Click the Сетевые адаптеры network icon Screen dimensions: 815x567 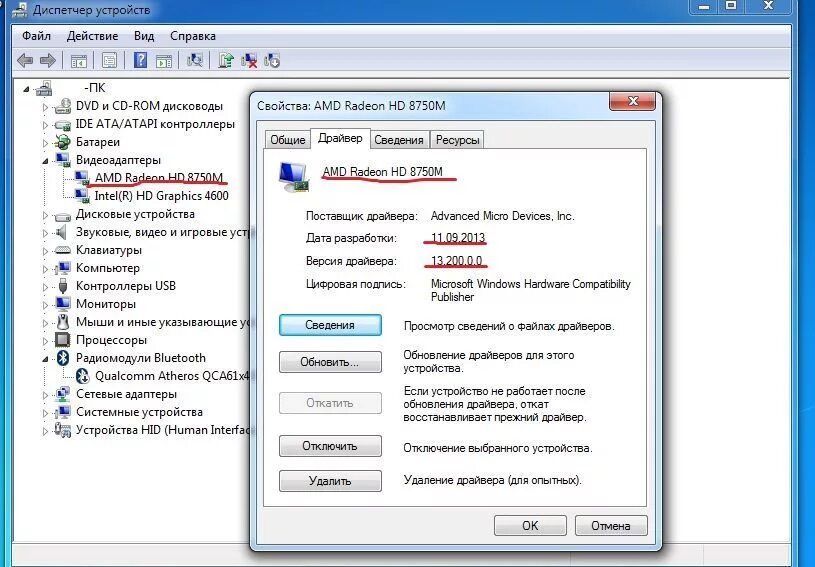click(x=63, y=394)
